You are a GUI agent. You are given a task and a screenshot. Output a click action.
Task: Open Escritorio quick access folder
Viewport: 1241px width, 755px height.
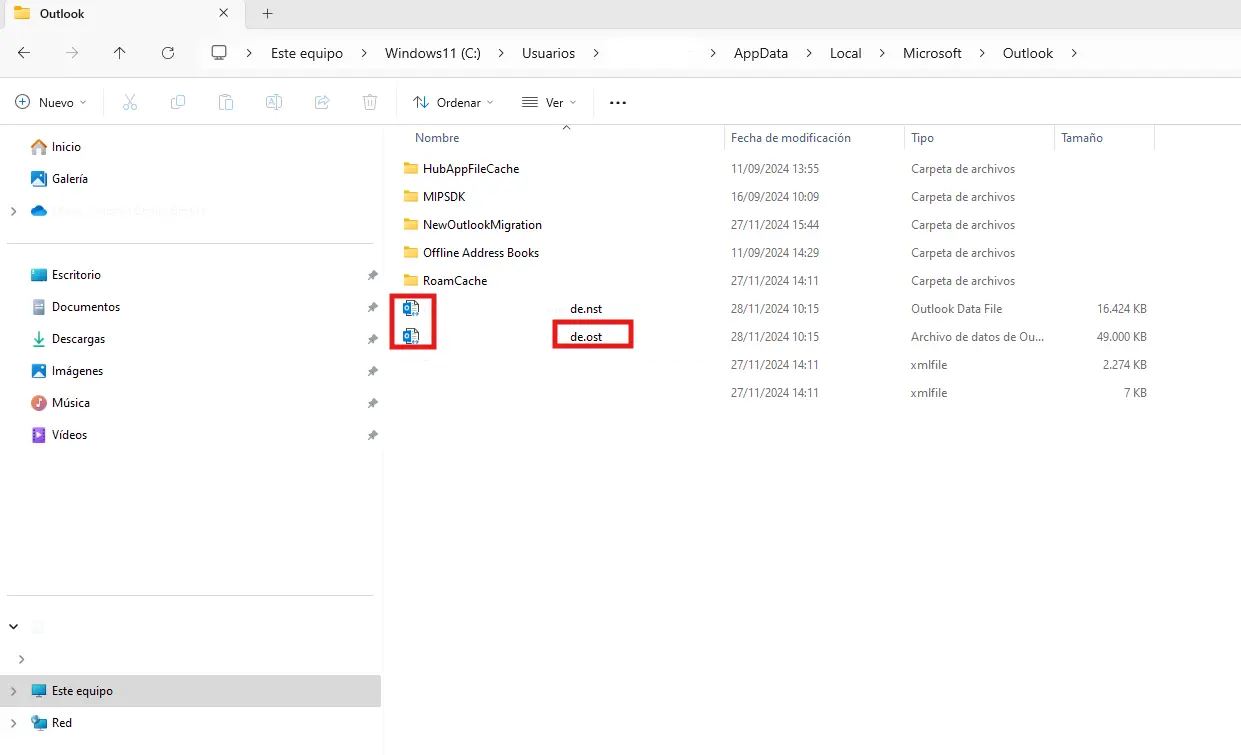coord(76,275)
